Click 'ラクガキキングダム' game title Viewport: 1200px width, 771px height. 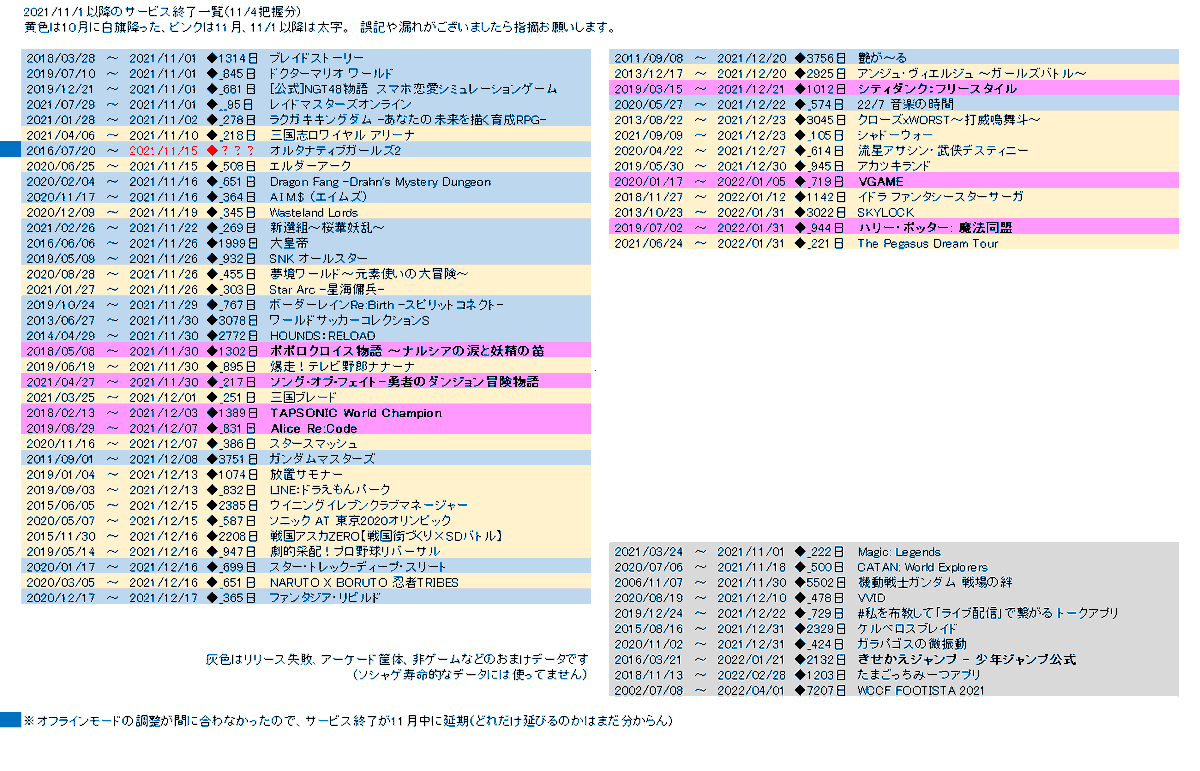click(x=322, y=120)
